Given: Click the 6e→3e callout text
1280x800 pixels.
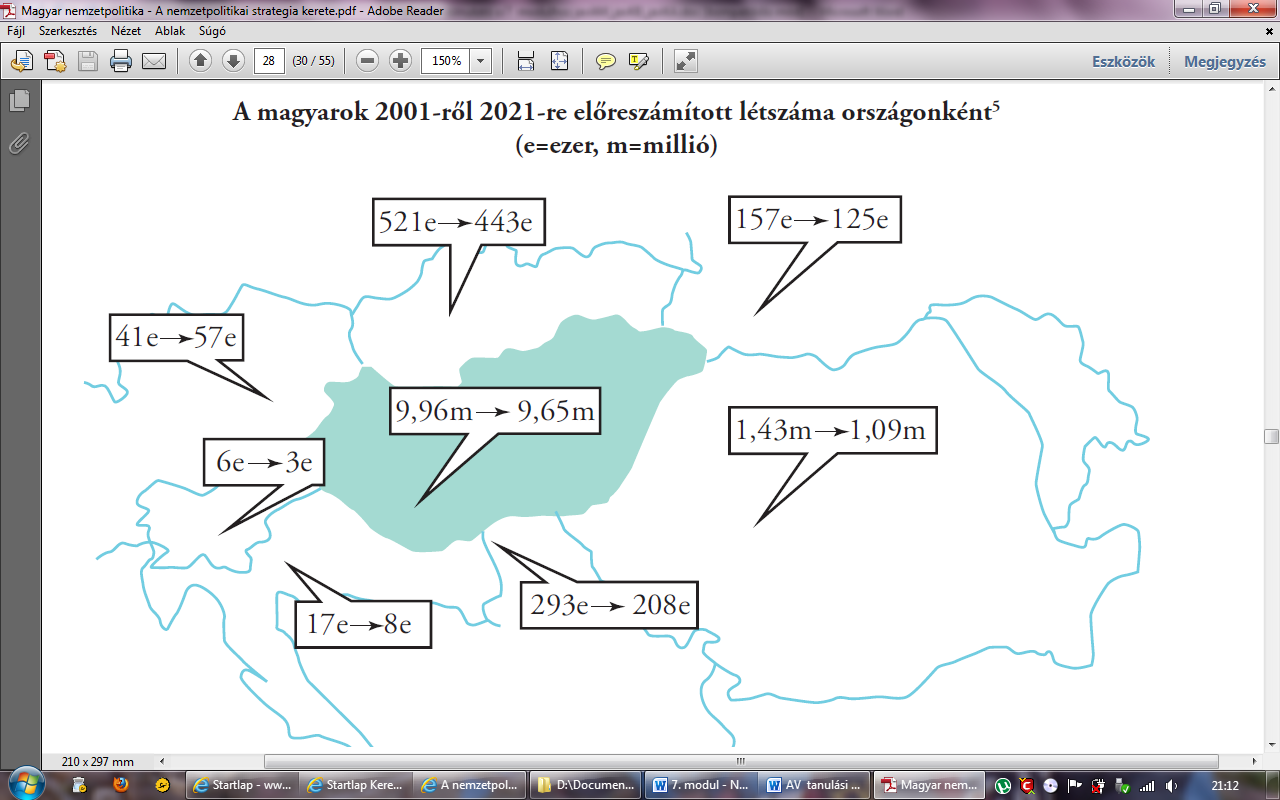Looking at the screenshot, I should 264,462.
